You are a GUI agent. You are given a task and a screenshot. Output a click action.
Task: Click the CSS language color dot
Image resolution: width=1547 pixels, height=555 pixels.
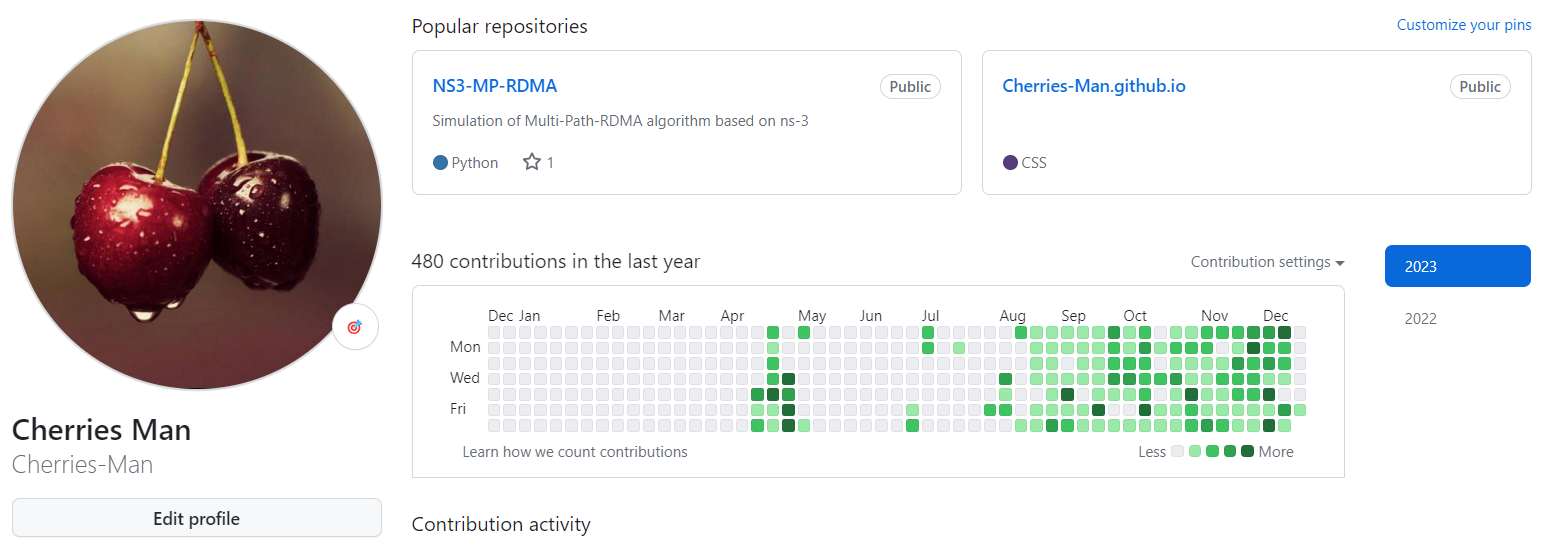coord(1010,163)
